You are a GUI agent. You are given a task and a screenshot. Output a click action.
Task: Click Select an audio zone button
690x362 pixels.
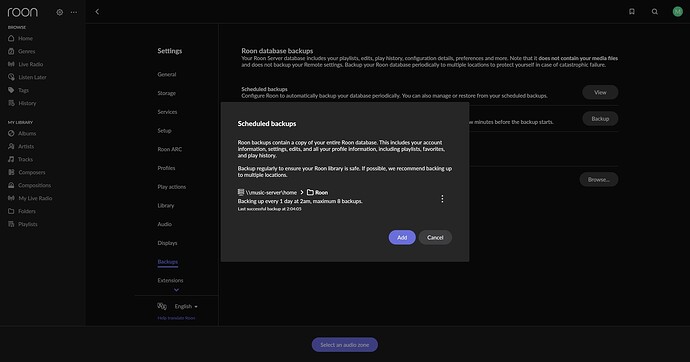tap(345, 345)
